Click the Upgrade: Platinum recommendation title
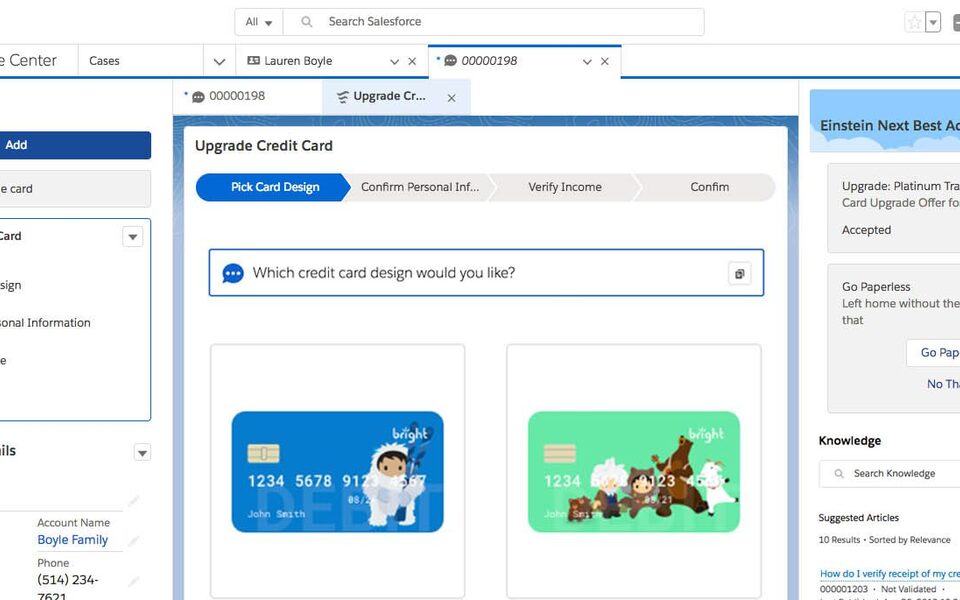The image size is (960, 600). 901,186
